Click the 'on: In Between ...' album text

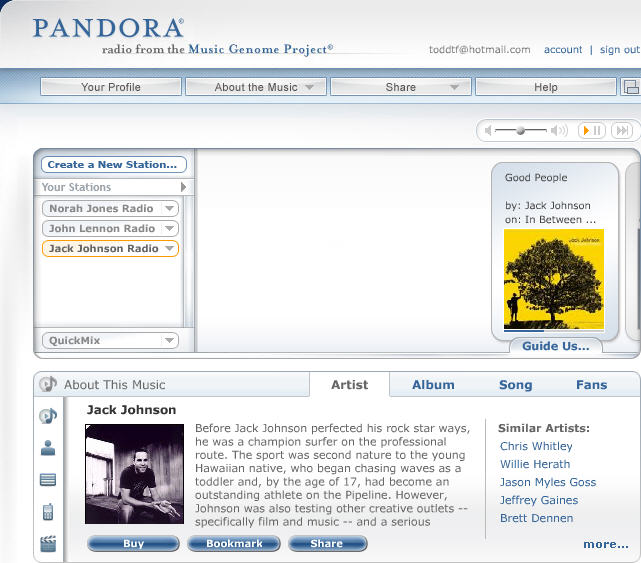click(x=550, y=220)
